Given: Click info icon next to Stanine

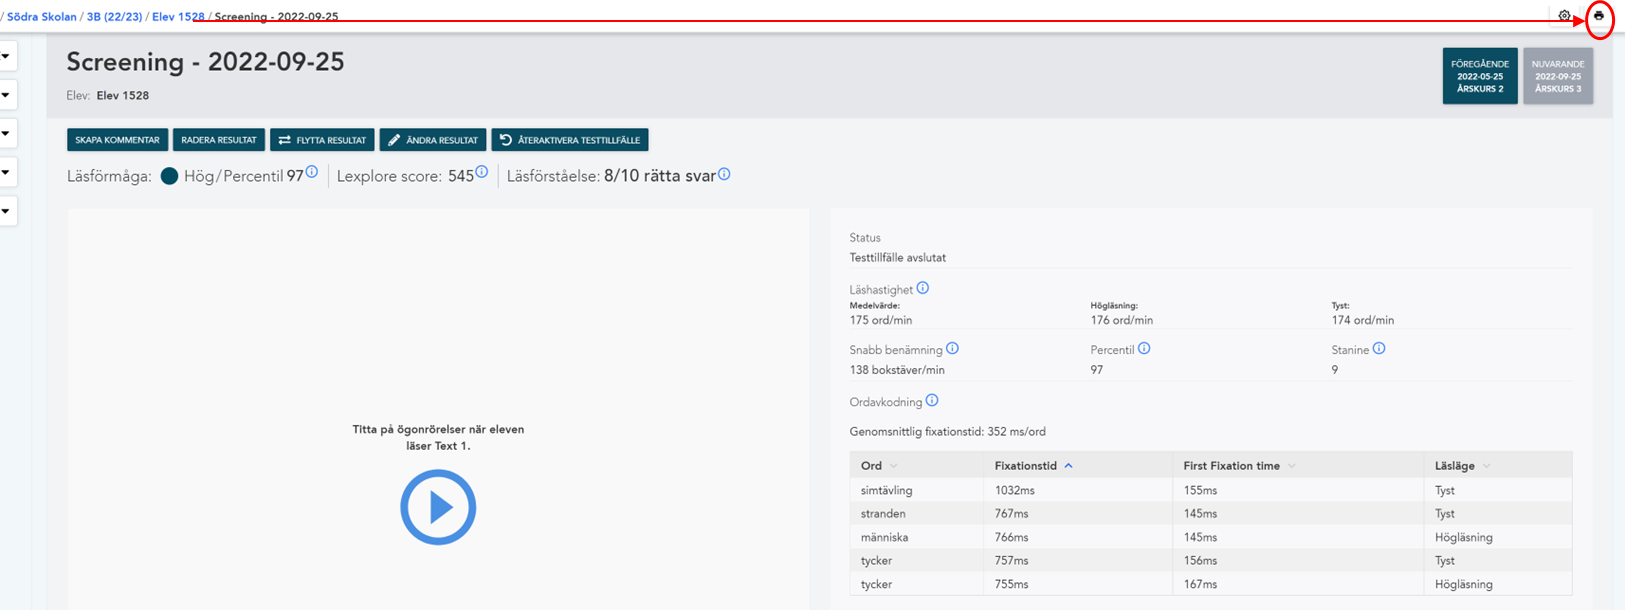Looking at the screenshot, I should click(1379, 349).
